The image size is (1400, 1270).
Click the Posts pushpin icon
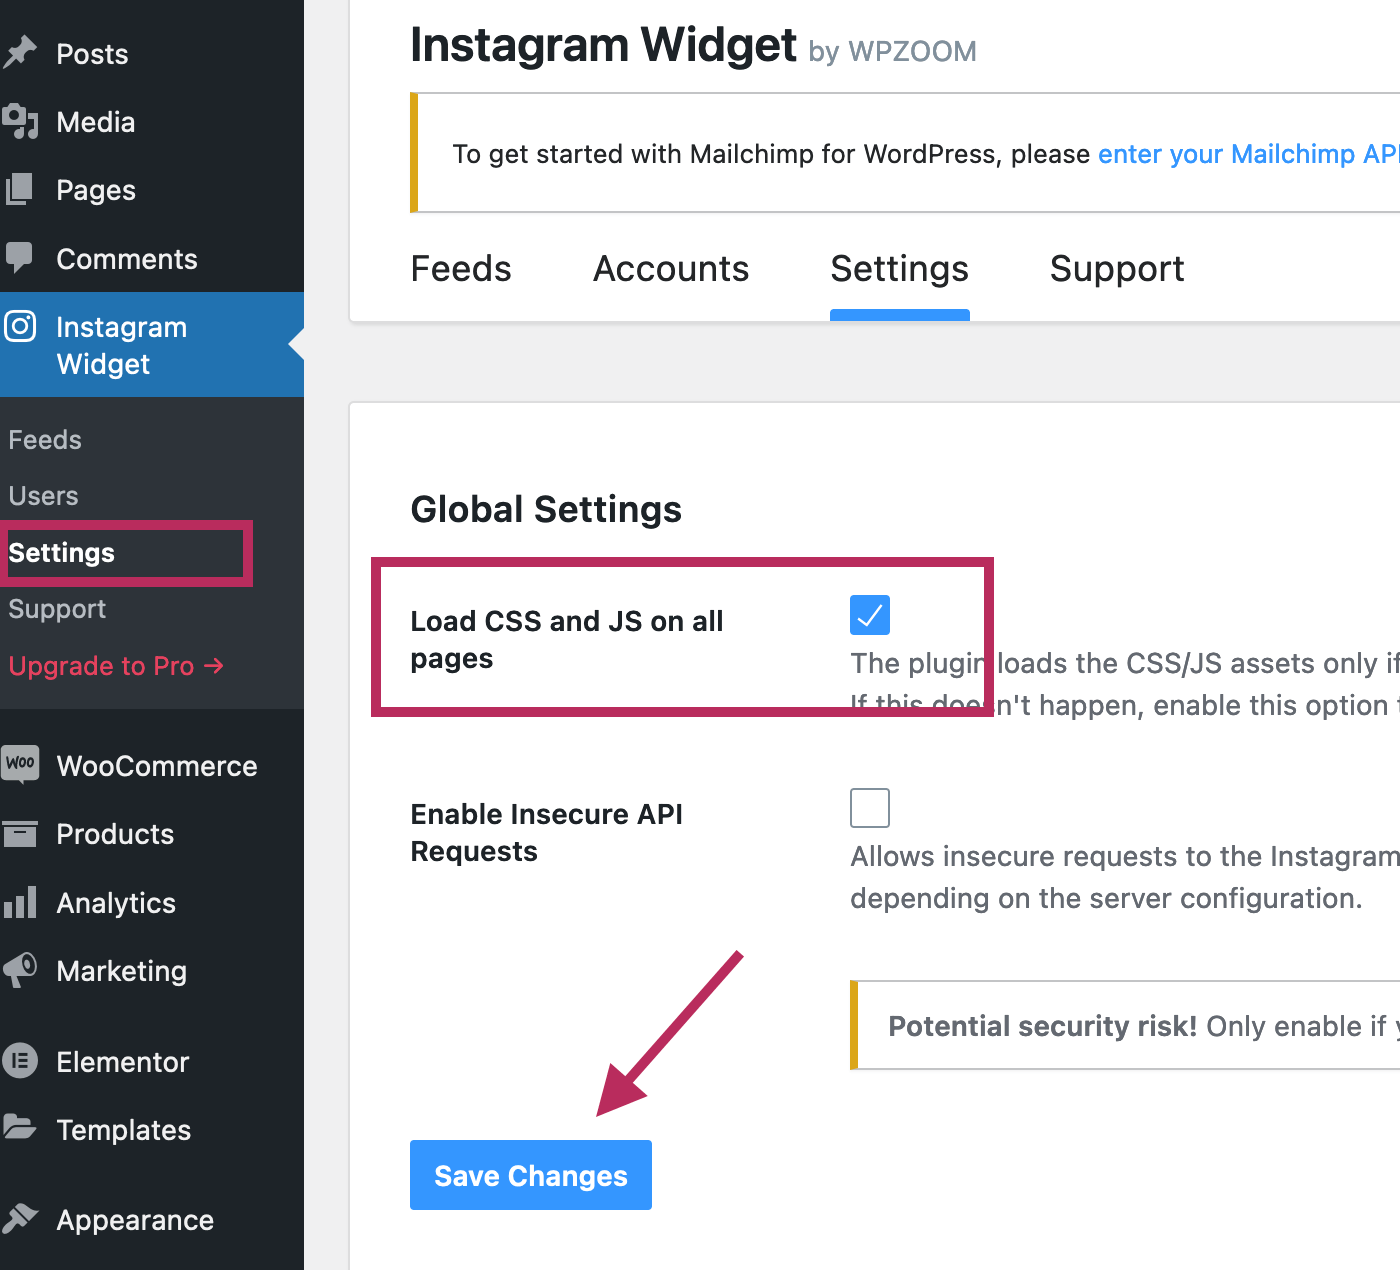coord(20,53)
